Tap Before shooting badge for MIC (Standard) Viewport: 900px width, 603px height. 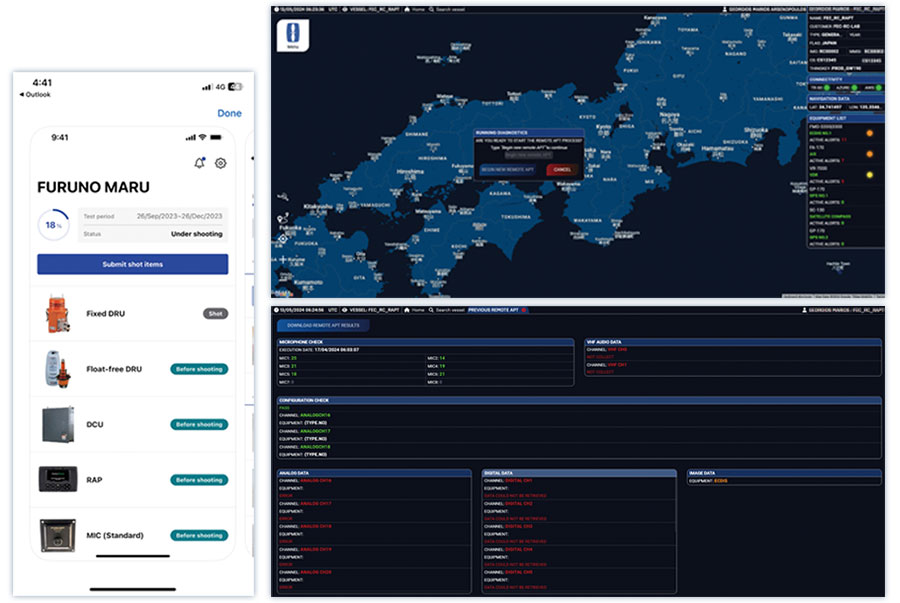point(199,535)
